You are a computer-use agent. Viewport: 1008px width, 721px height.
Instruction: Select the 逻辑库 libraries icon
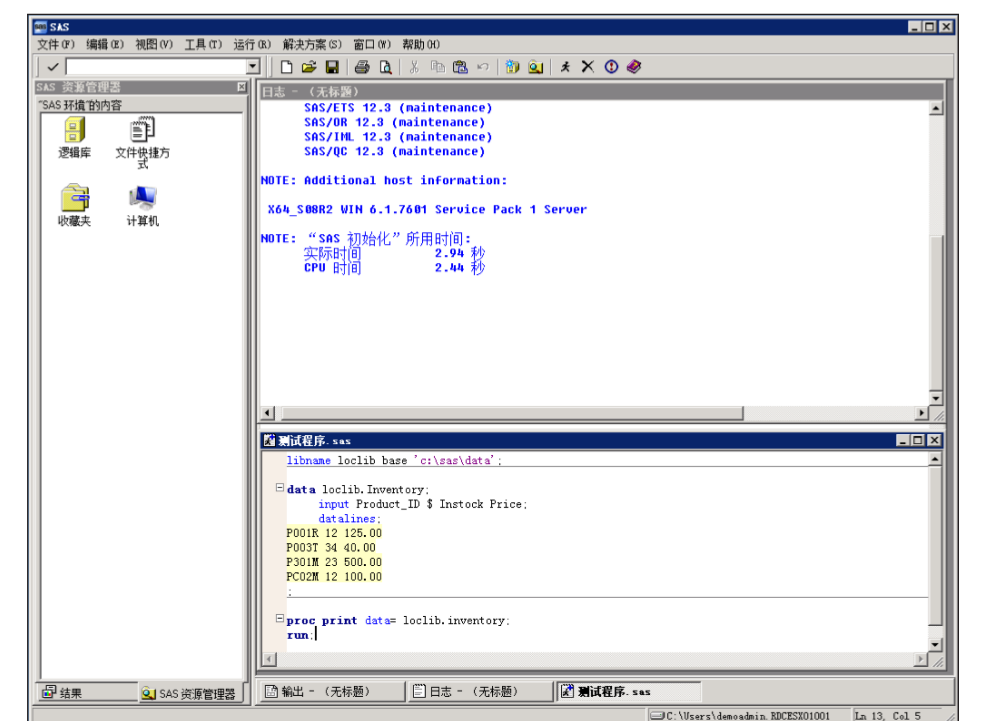pos(75,138)
